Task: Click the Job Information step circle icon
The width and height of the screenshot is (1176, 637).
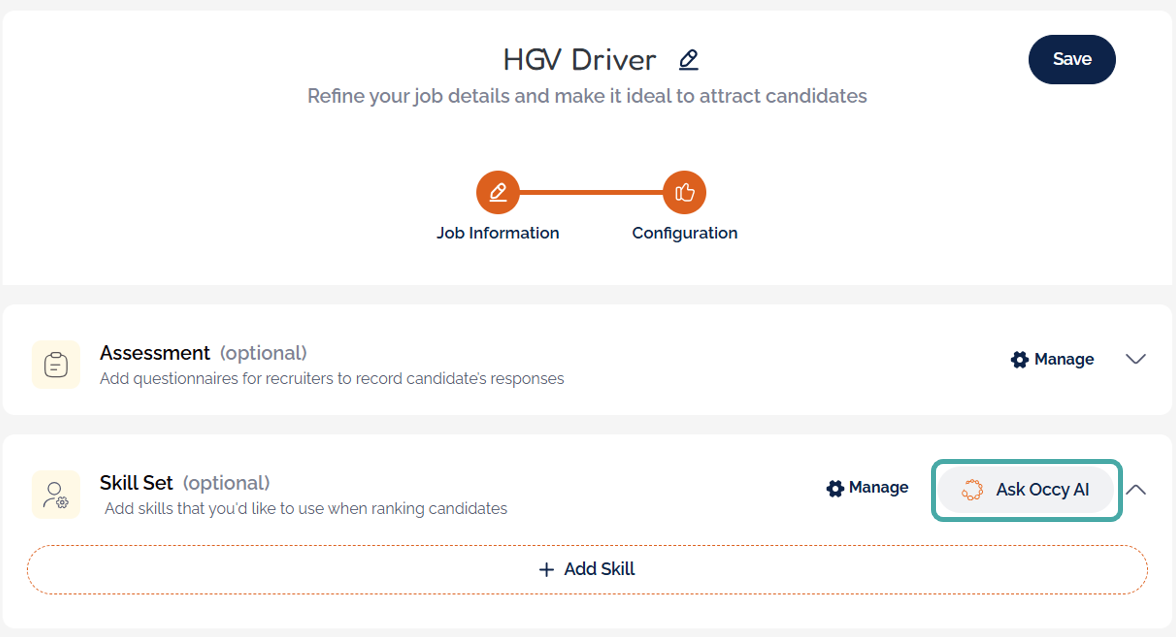Action: (x=498, y=192)
